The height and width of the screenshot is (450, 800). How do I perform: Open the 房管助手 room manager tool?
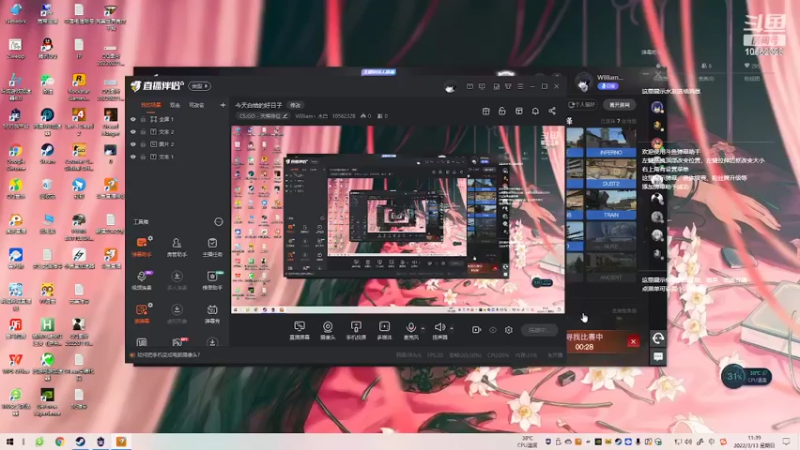click(177, 247)
